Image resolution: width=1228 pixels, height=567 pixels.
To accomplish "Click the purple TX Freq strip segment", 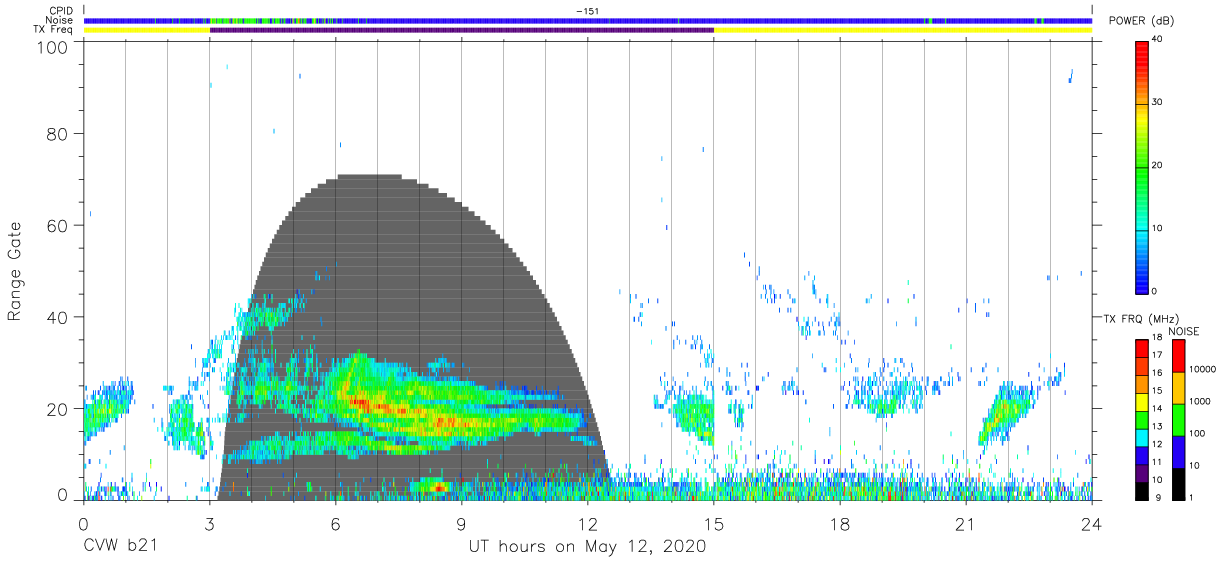I will coord(462,30).
